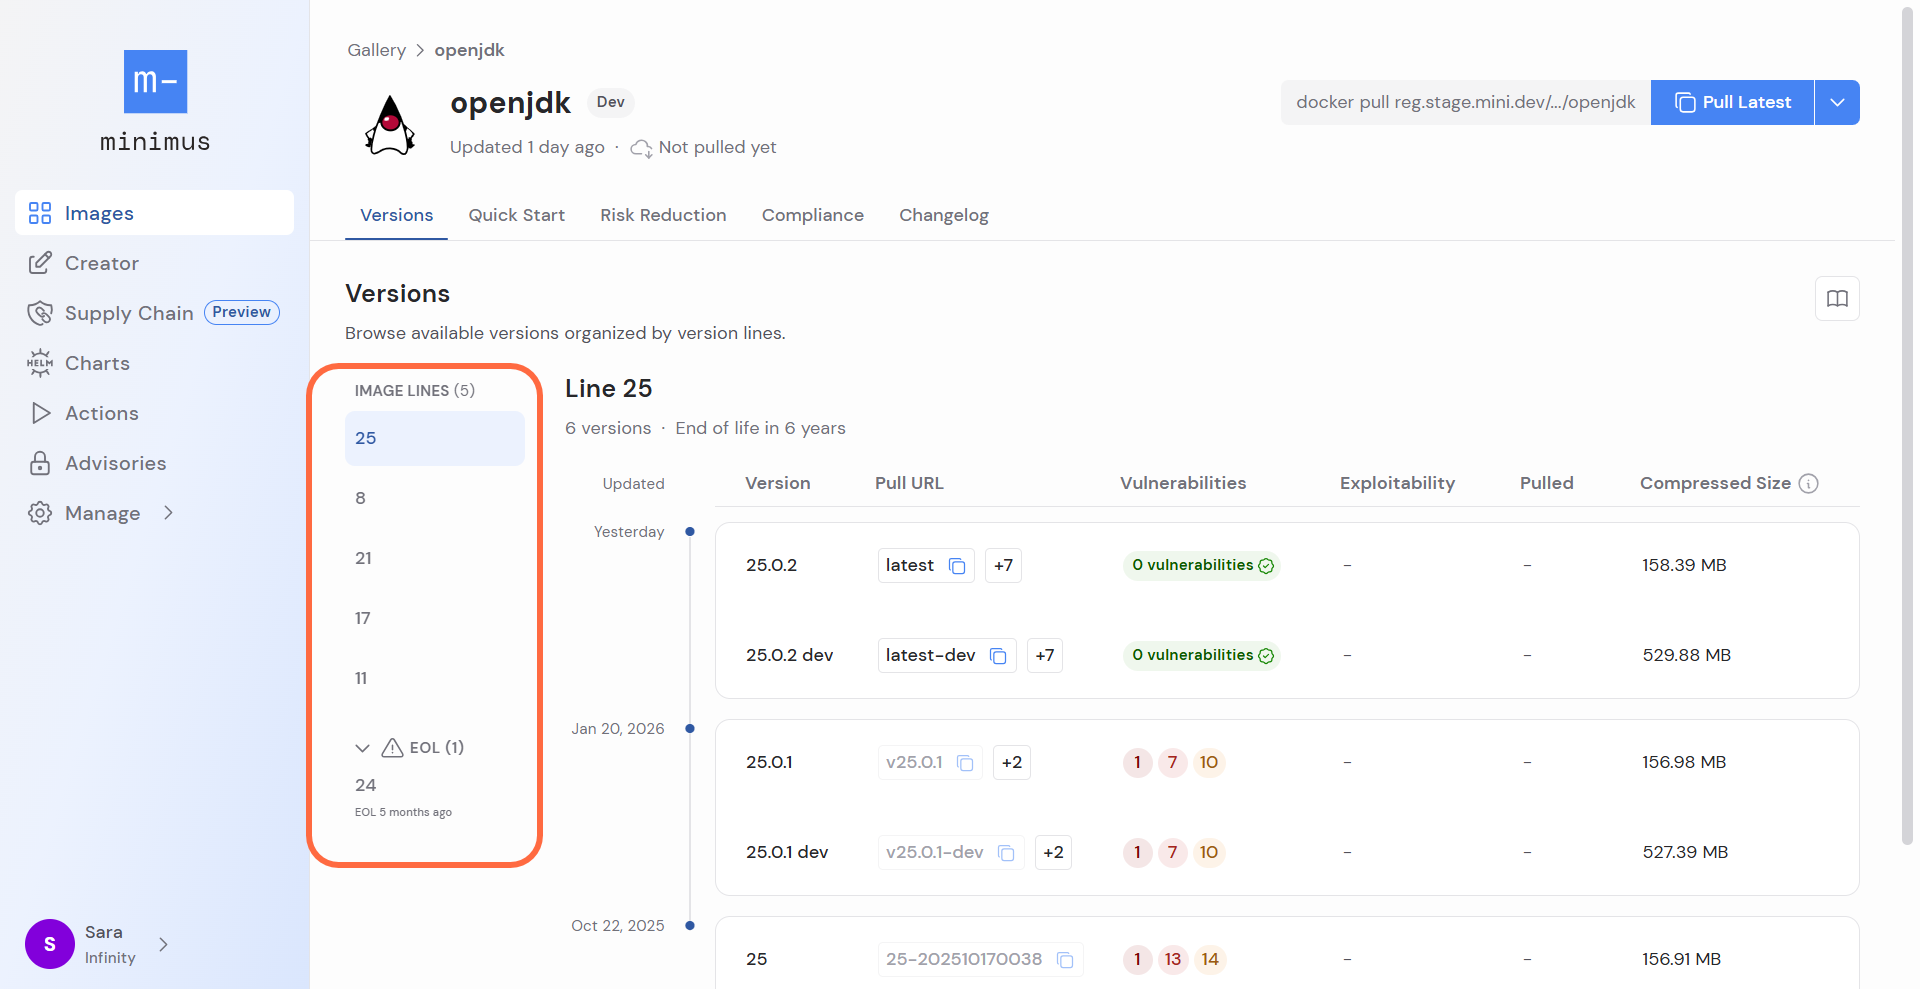Viewport: 1920px width, 989px height.
Task: Click the Jan 20, 2026 timeline marker
Action: click(x=690, y=728)
